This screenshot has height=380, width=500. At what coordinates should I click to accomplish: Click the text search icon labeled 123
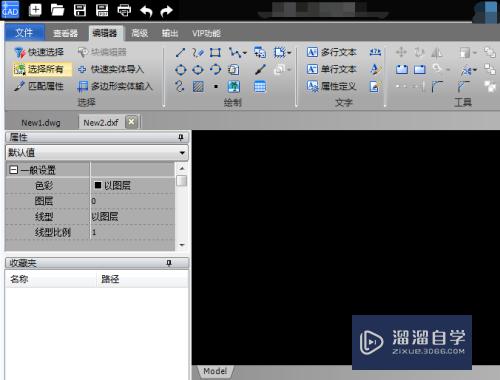(375, 52)
